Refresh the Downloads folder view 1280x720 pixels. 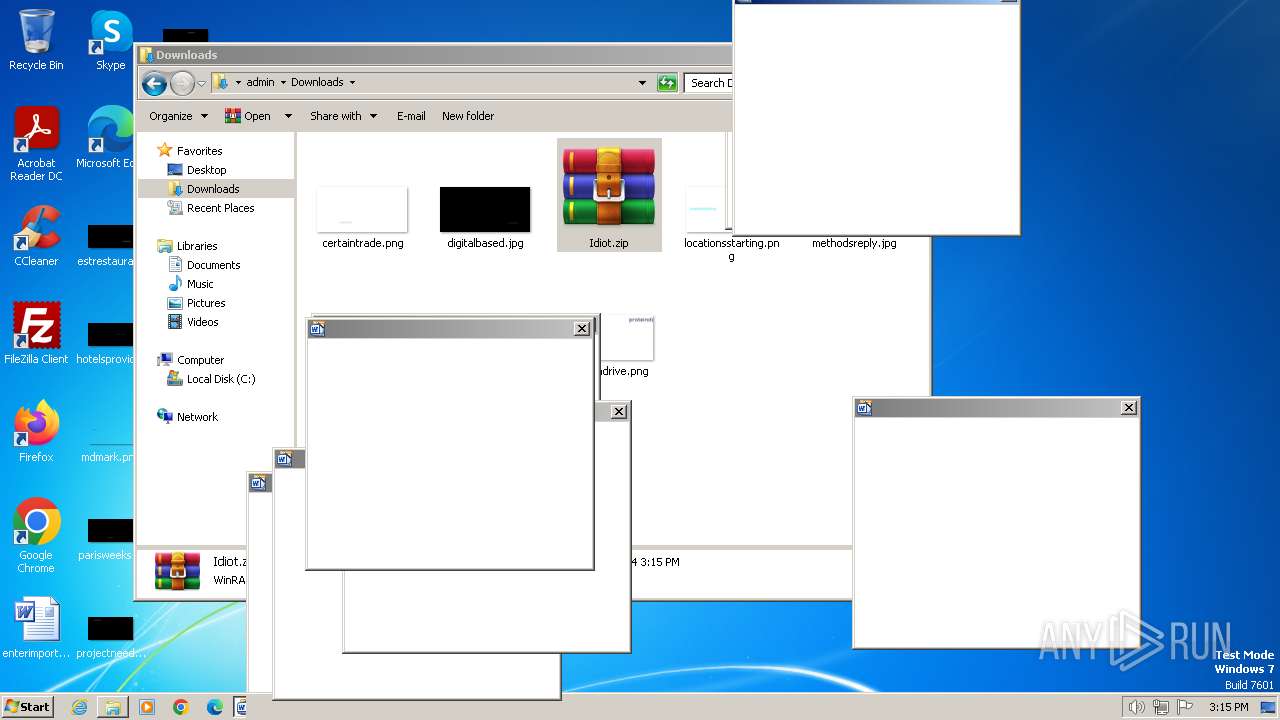[x=667, y=83]
